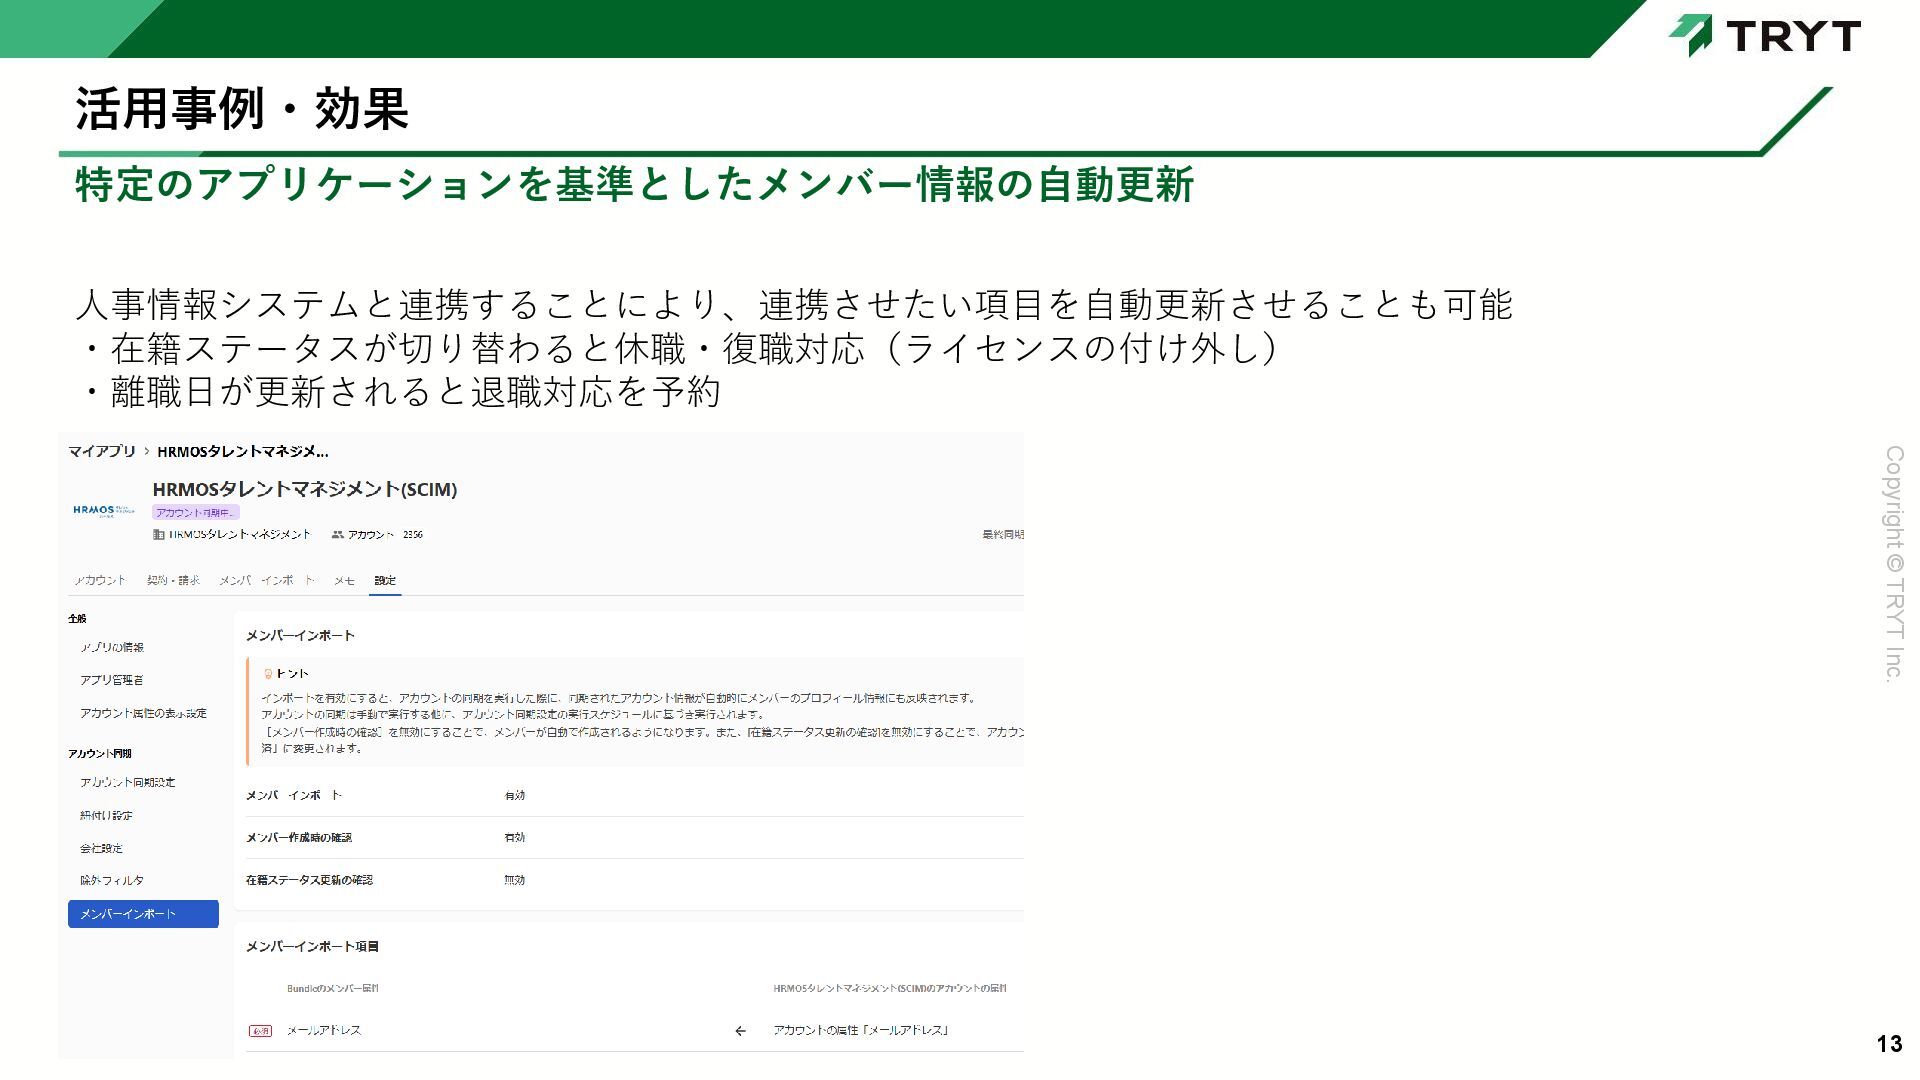Open the マイアプリ breadcrumb link
The height and width of the screenshot is (1080, 1920).
101,452
